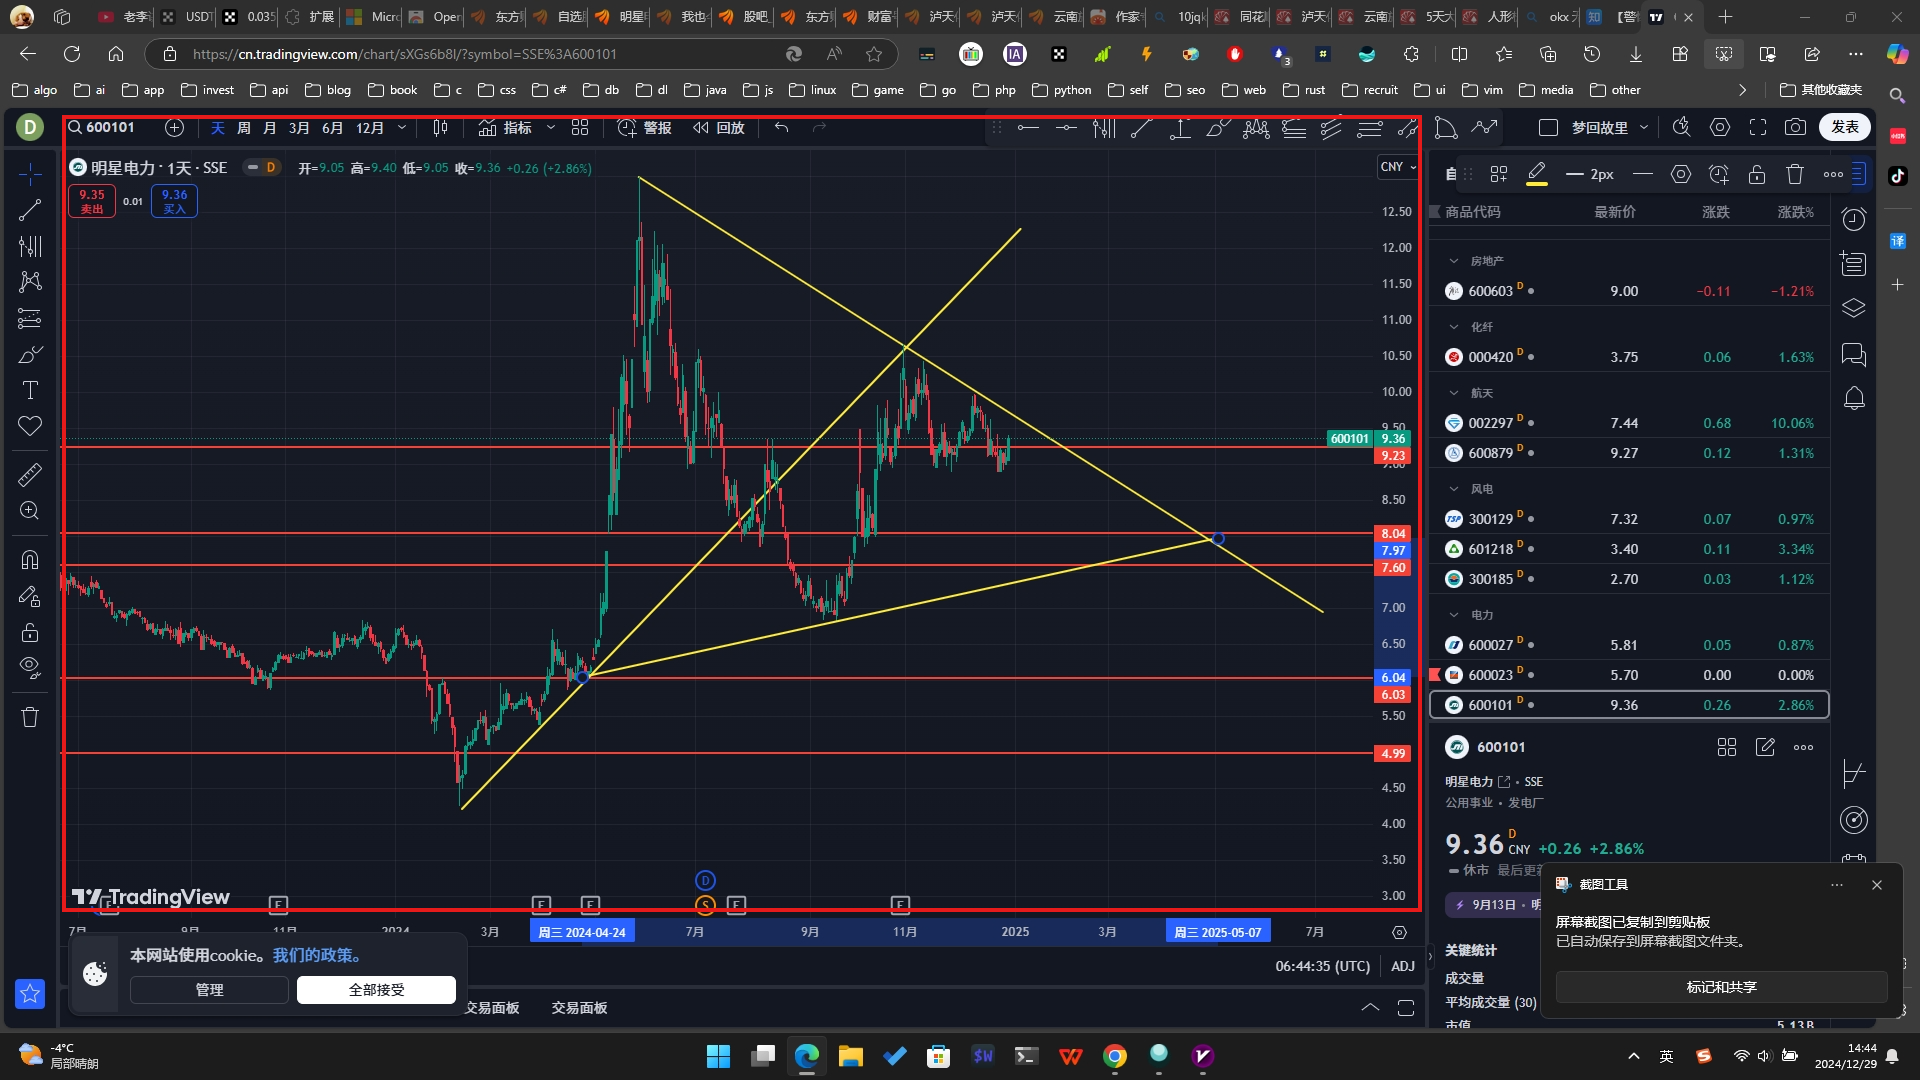Open line color pencil swatch
Viewport: 1920px width, 1080px height.
coord(1537,174)
